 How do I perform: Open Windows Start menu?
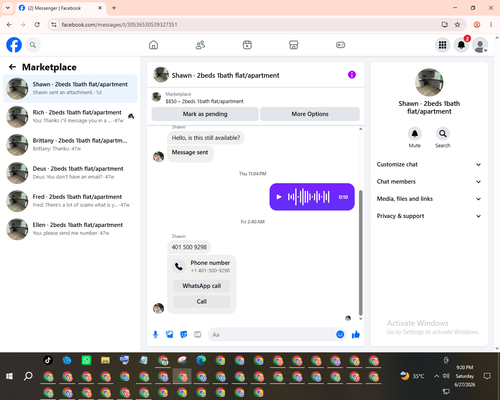pyautogui.click(x=9, y=376)
